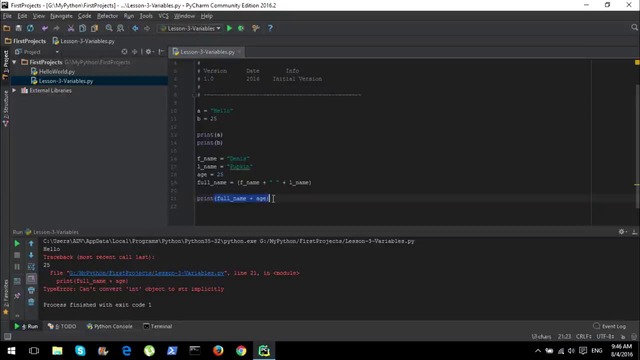Open the Structure side tool window tab
The width and height of the screenshot is (640, 360).
[6, 108]
